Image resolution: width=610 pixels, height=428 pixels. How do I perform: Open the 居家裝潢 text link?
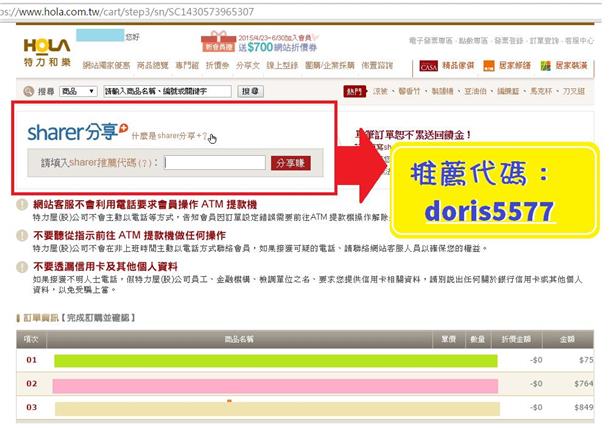[x=571, y=66]
